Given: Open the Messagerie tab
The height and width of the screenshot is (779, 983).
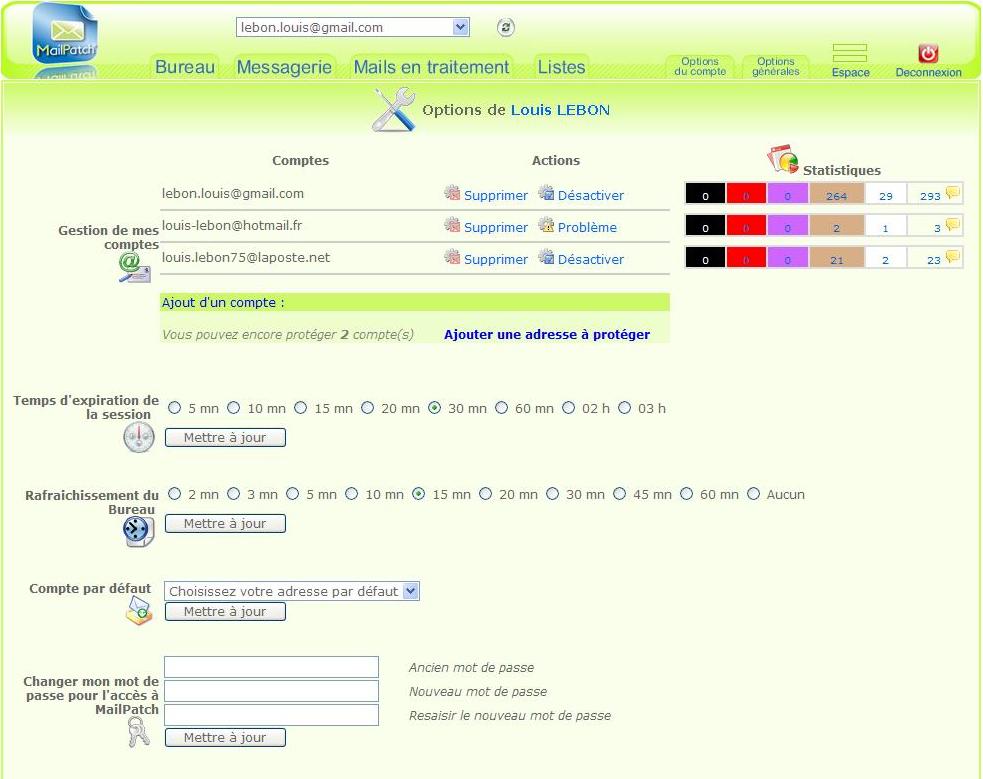Looking at the screenshot, I should coord(284,67).
